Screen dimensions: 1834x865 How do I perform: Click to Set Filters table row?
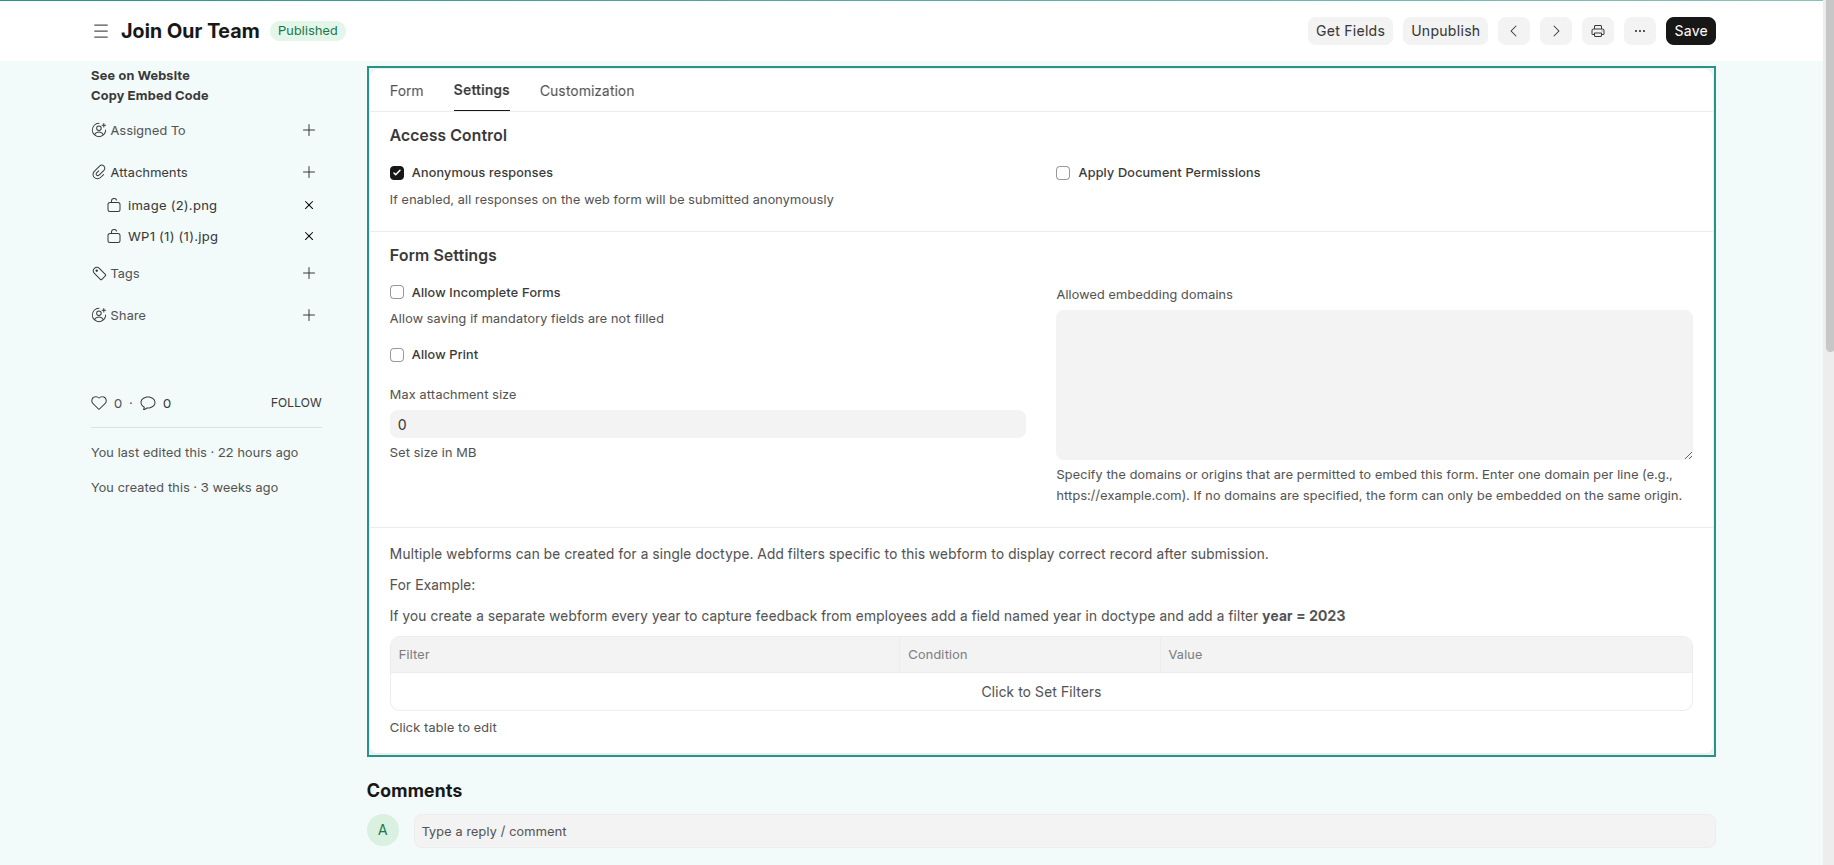pyautogui.click(x=1041, y=692)
